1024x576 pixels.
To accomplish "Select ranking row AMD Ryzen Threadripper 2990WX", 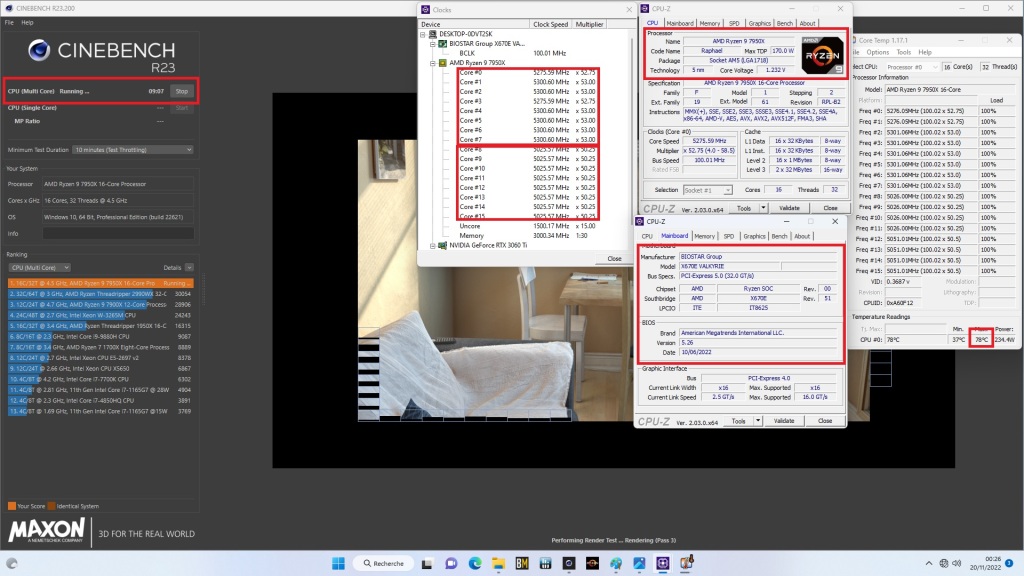I will [101, 294].
